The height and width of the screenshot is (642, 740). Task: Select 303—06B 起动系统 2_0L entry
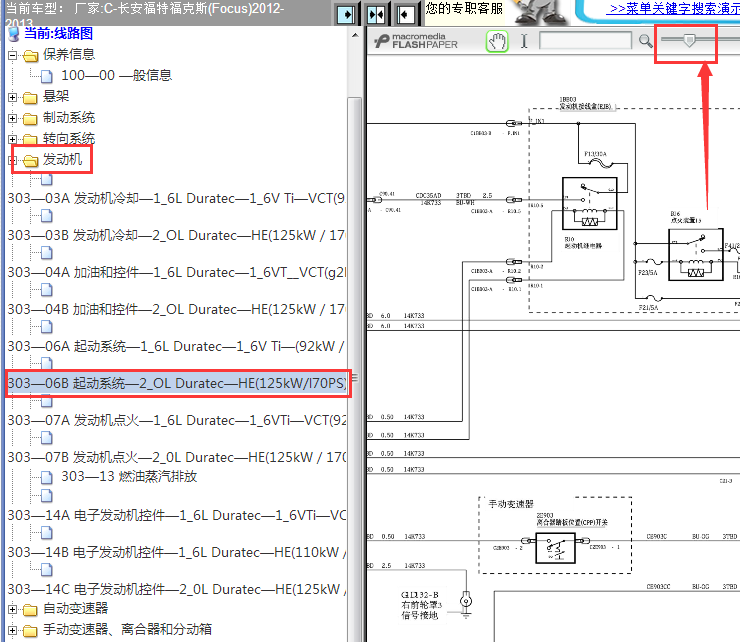click(177, 383)
